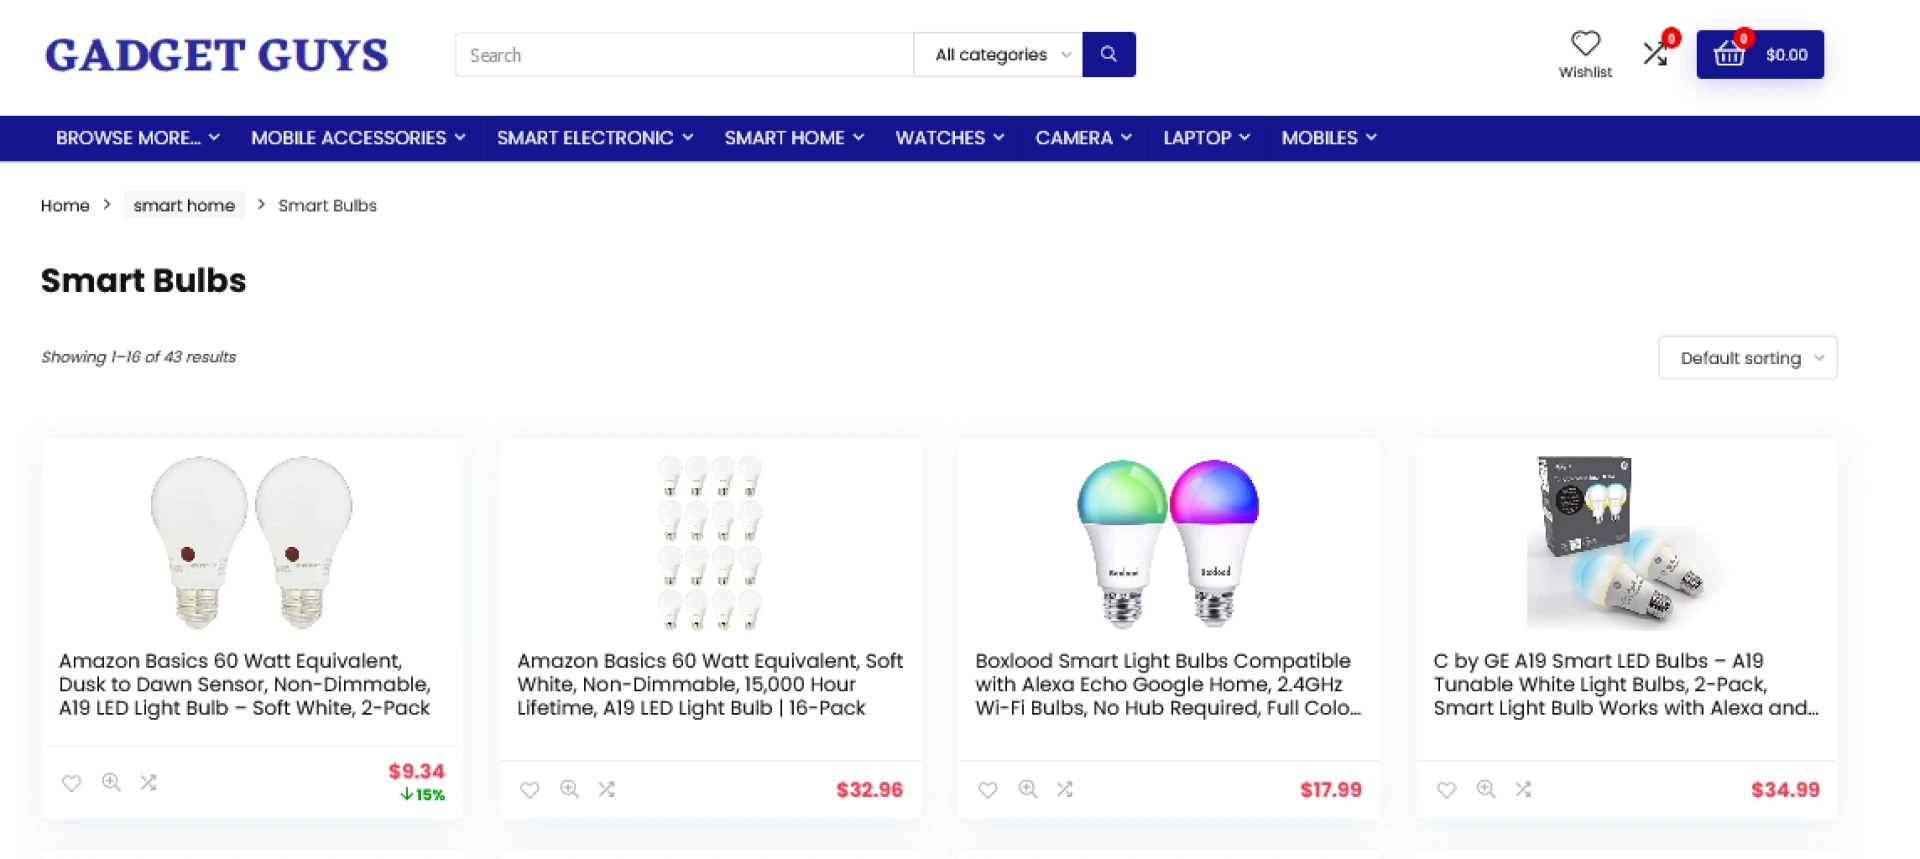1920x859 pixels.
Task: Open quick view for the 16-Pack LED bulbs
Action: (569, 789)
